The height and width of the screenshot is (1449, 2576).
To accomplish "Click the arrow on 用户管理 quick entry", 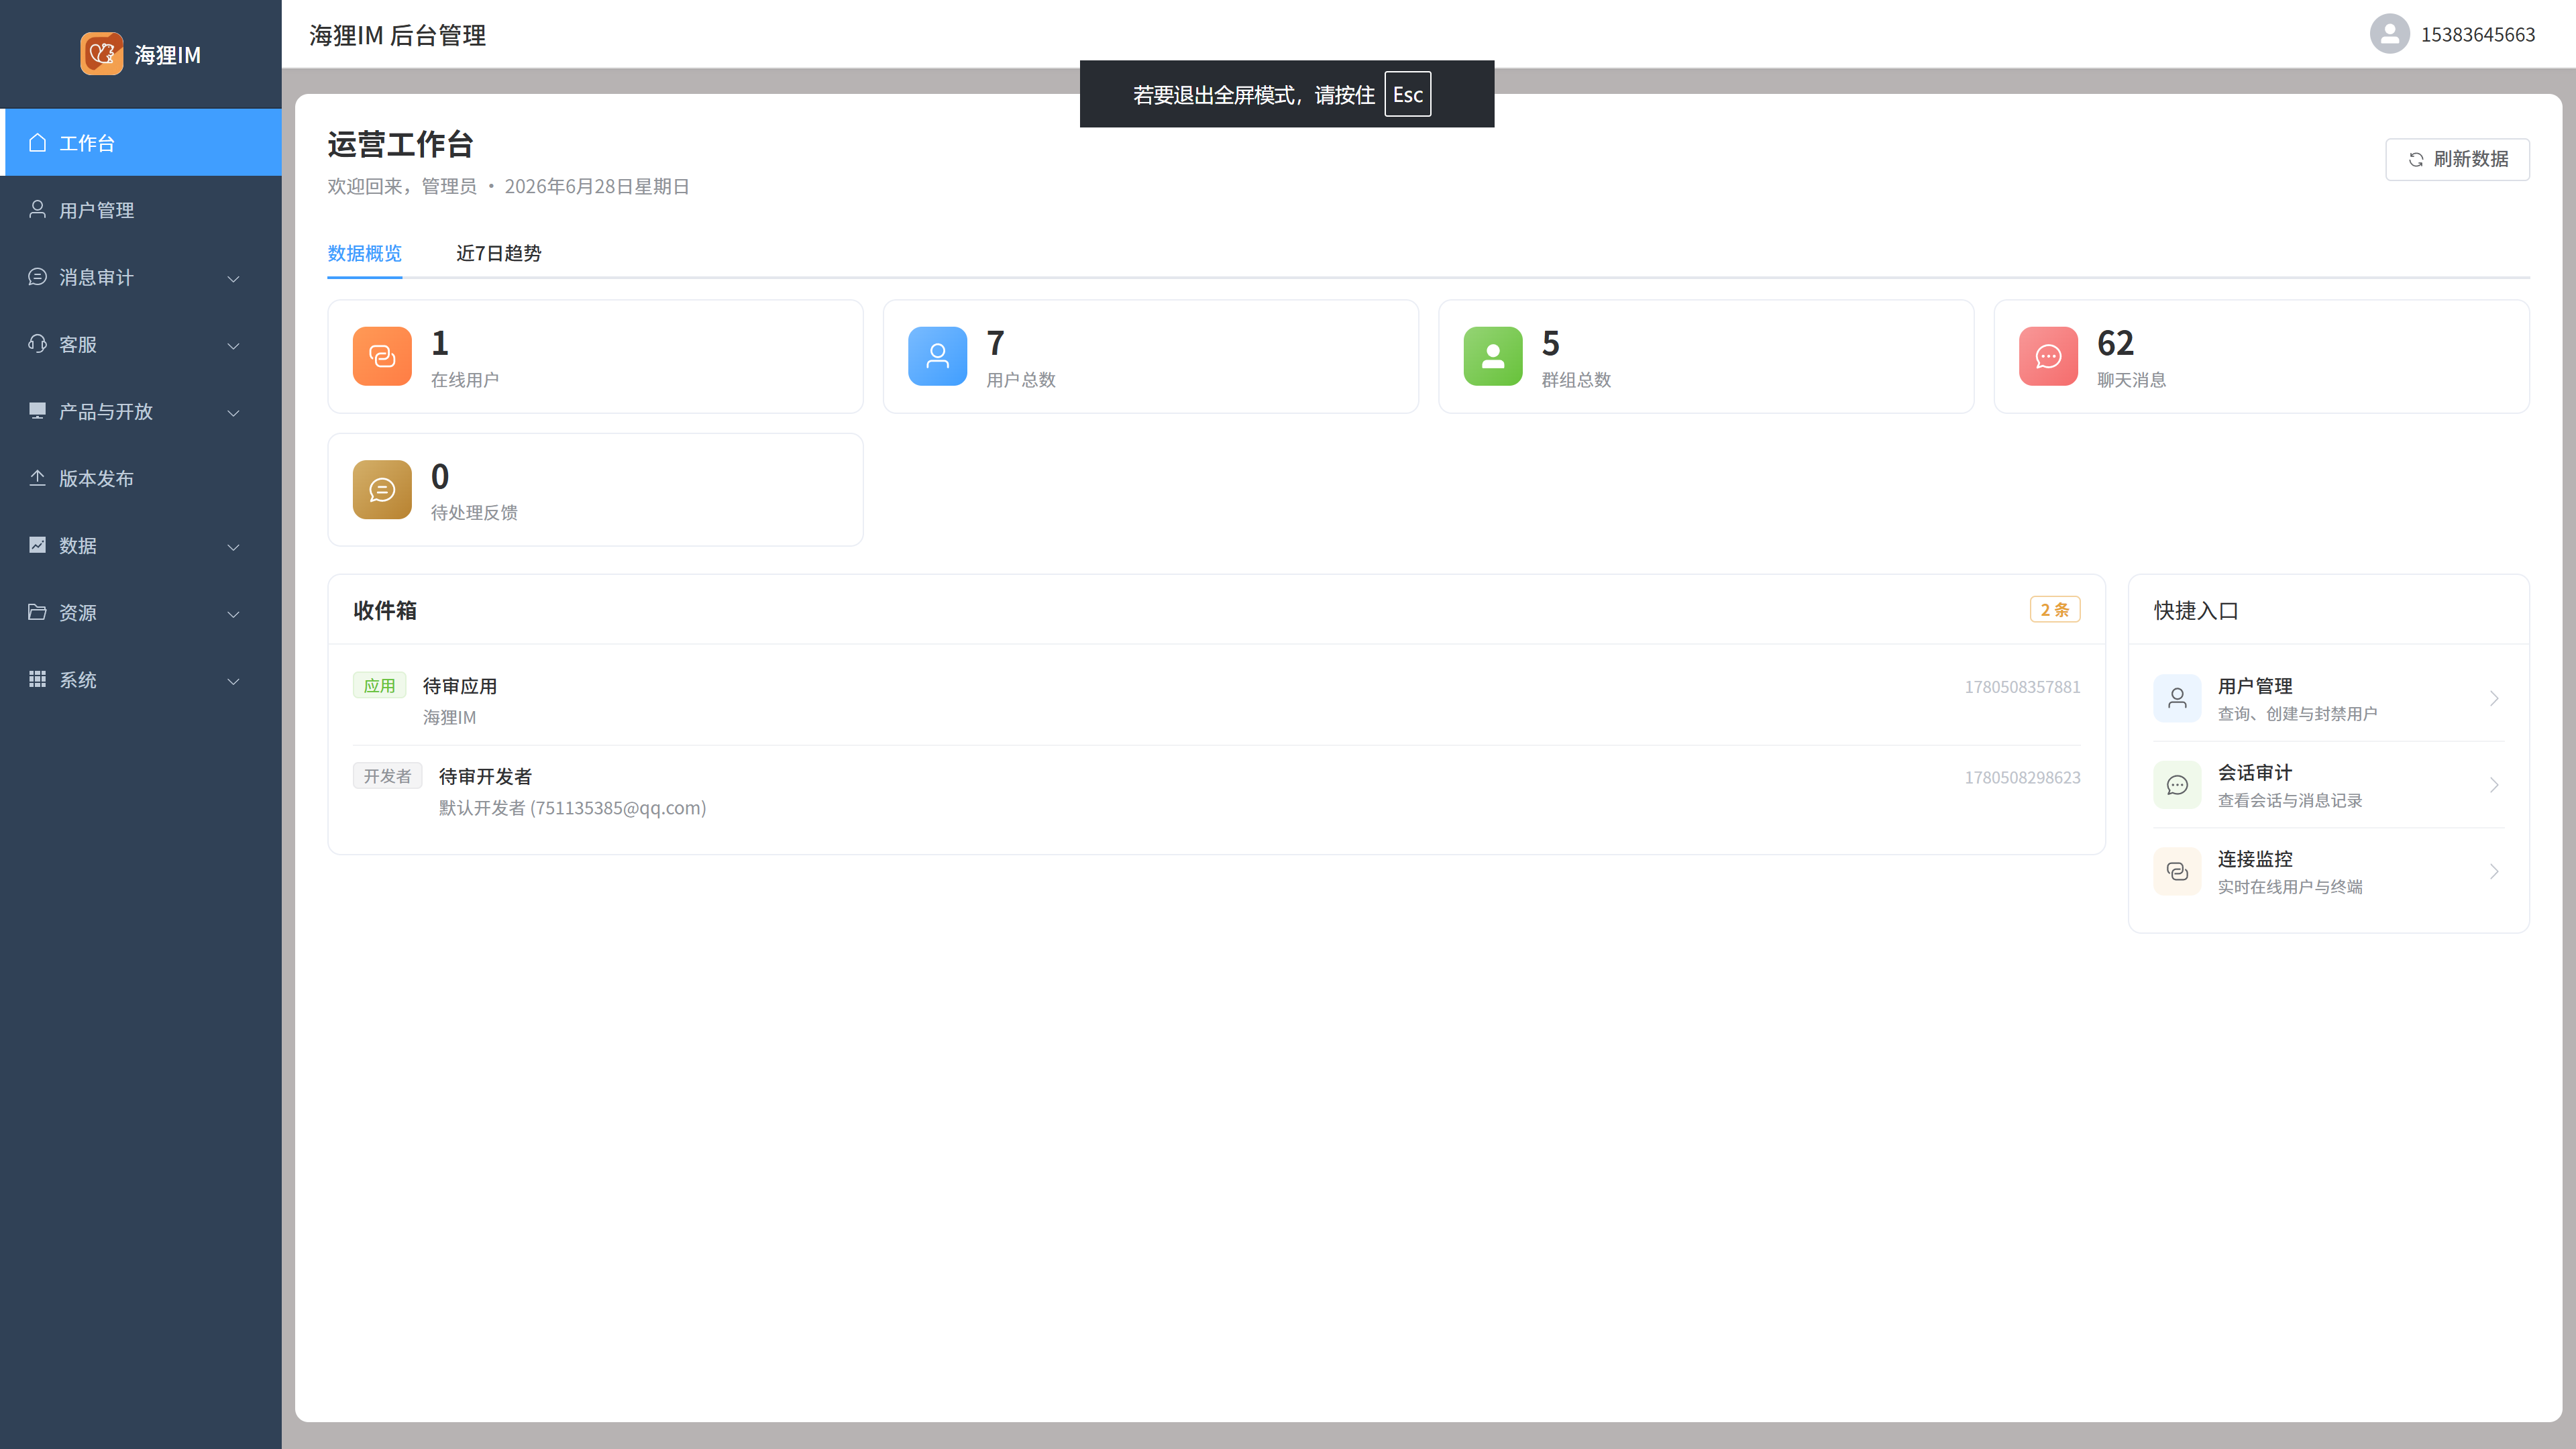I will tap(2494, 698).
